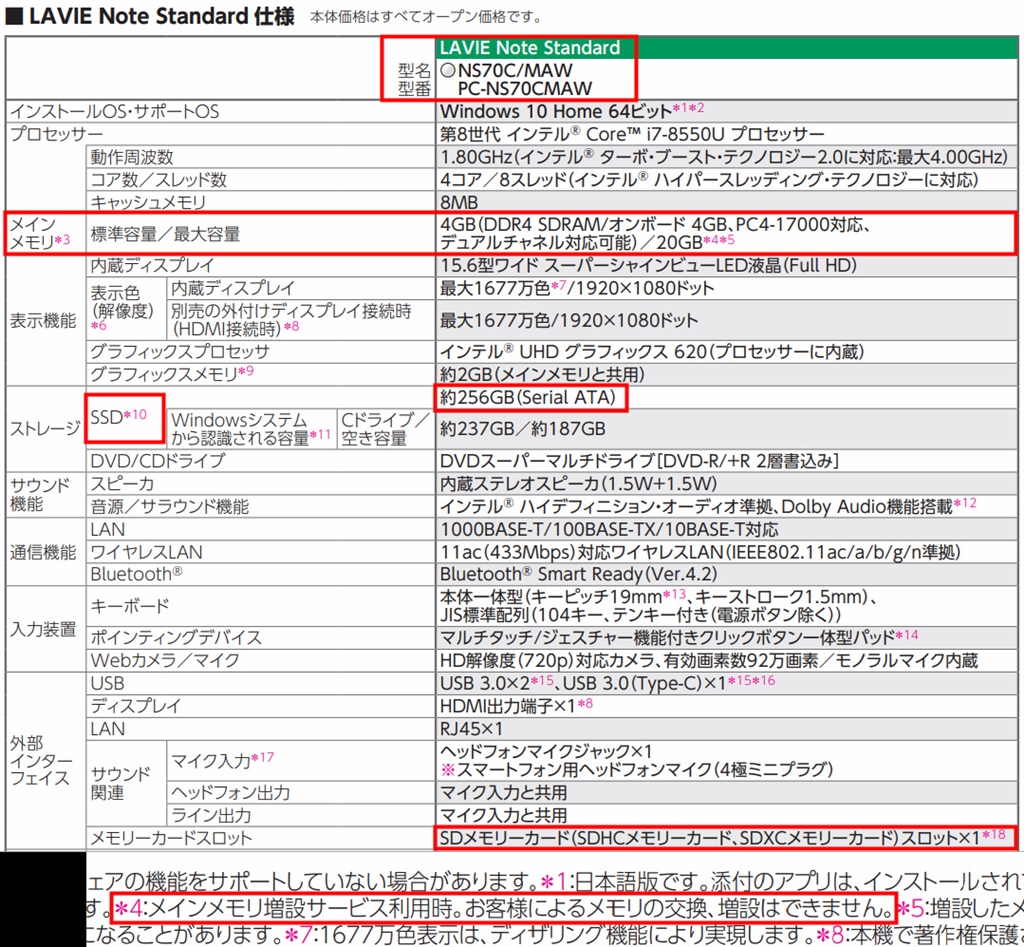Screen dimensions: 1024x947
Task: Click the 'サウンド関連' label
Action: click(120, 783)
